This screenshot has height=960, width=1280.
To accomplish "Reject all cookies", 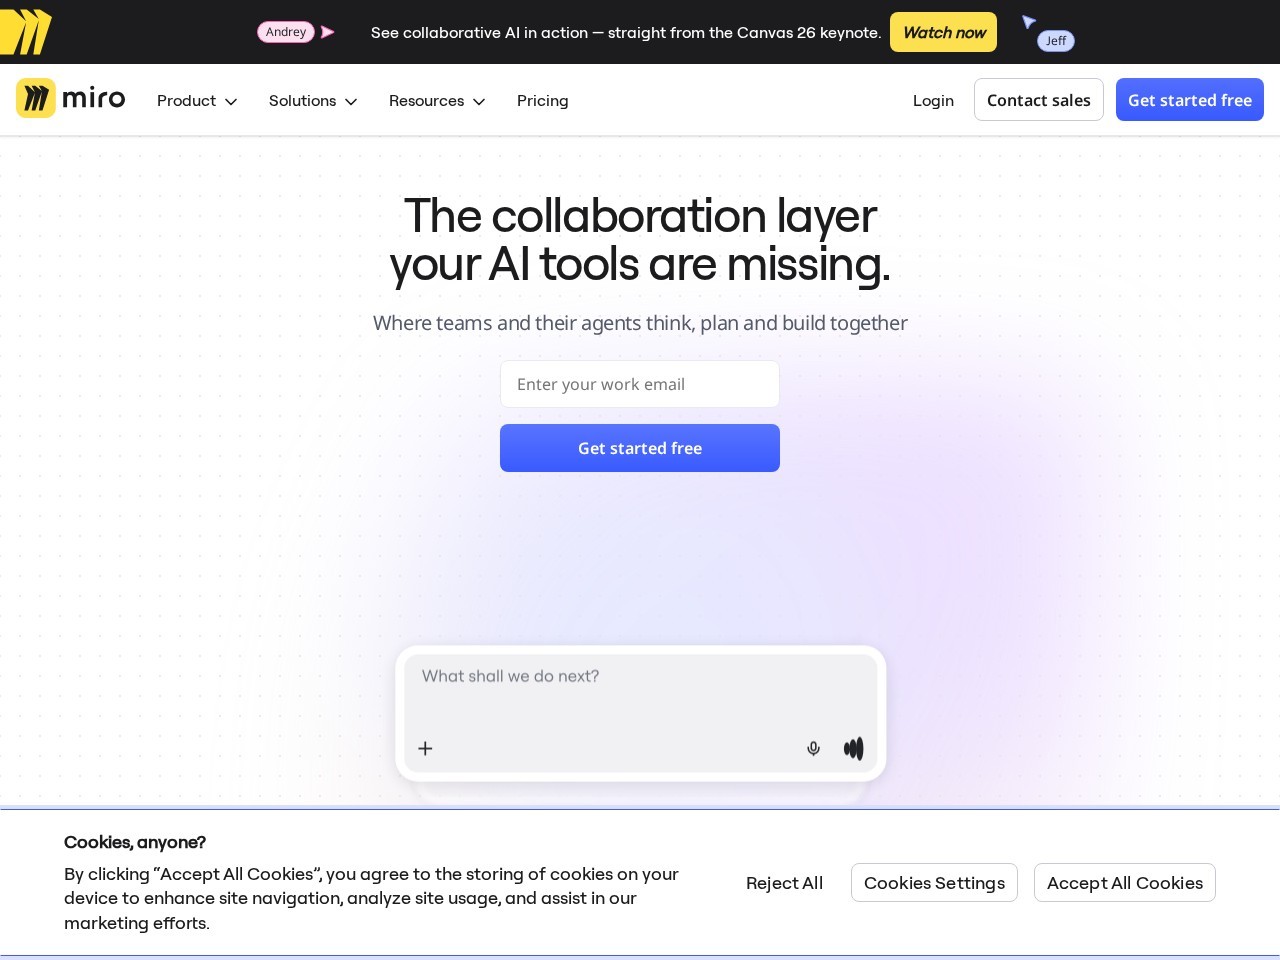I will [x=784, y=883].
